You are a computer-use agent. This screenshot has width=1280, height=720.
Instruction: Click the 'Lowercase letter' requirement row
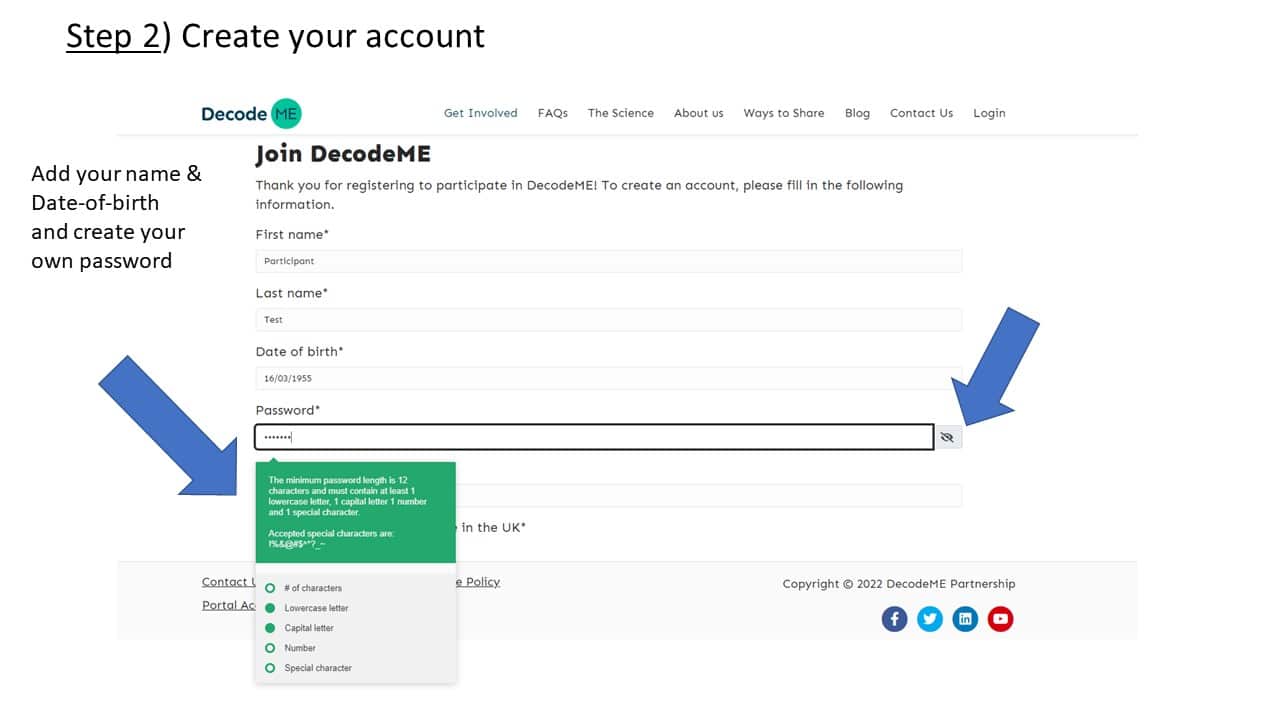(x=307, y=608)
